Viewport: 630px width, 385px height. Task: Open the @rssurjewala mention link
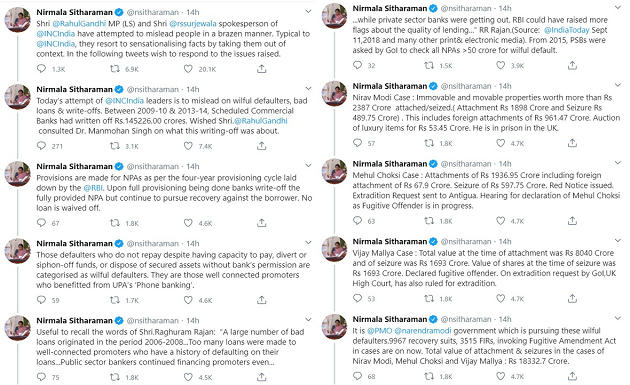[193, 23]
